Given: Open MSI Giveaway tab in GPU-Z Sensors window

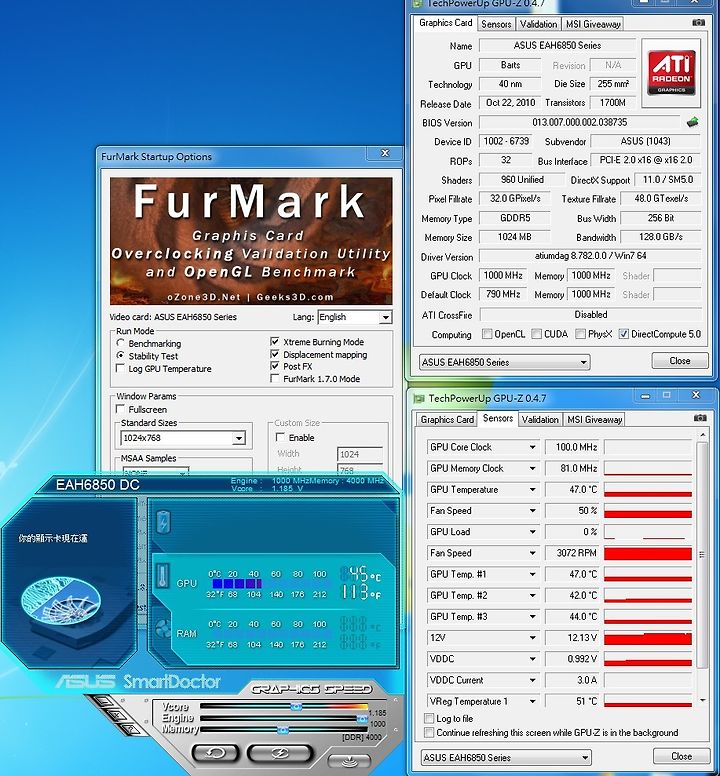Looking at the screenshot, I should (594, 420).
